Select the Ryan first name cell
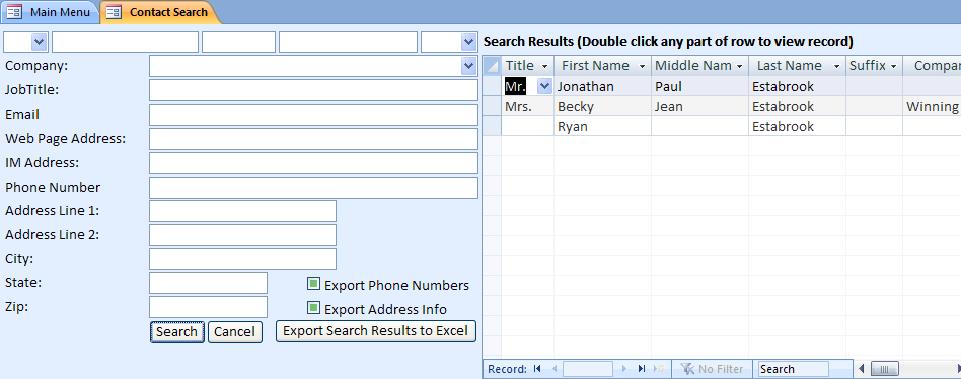Screen dimensions: 961x379 coord(602,126)
